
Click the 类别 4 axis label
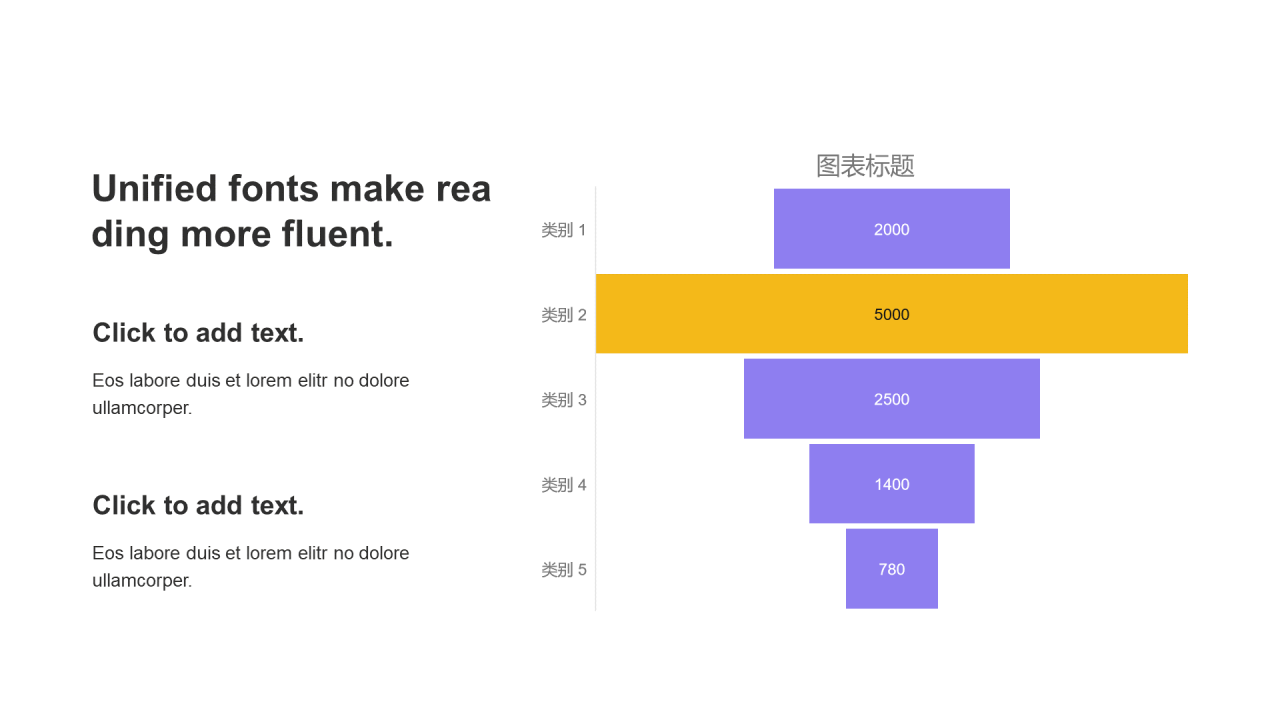pyautogui.click(x=564, y=485)
